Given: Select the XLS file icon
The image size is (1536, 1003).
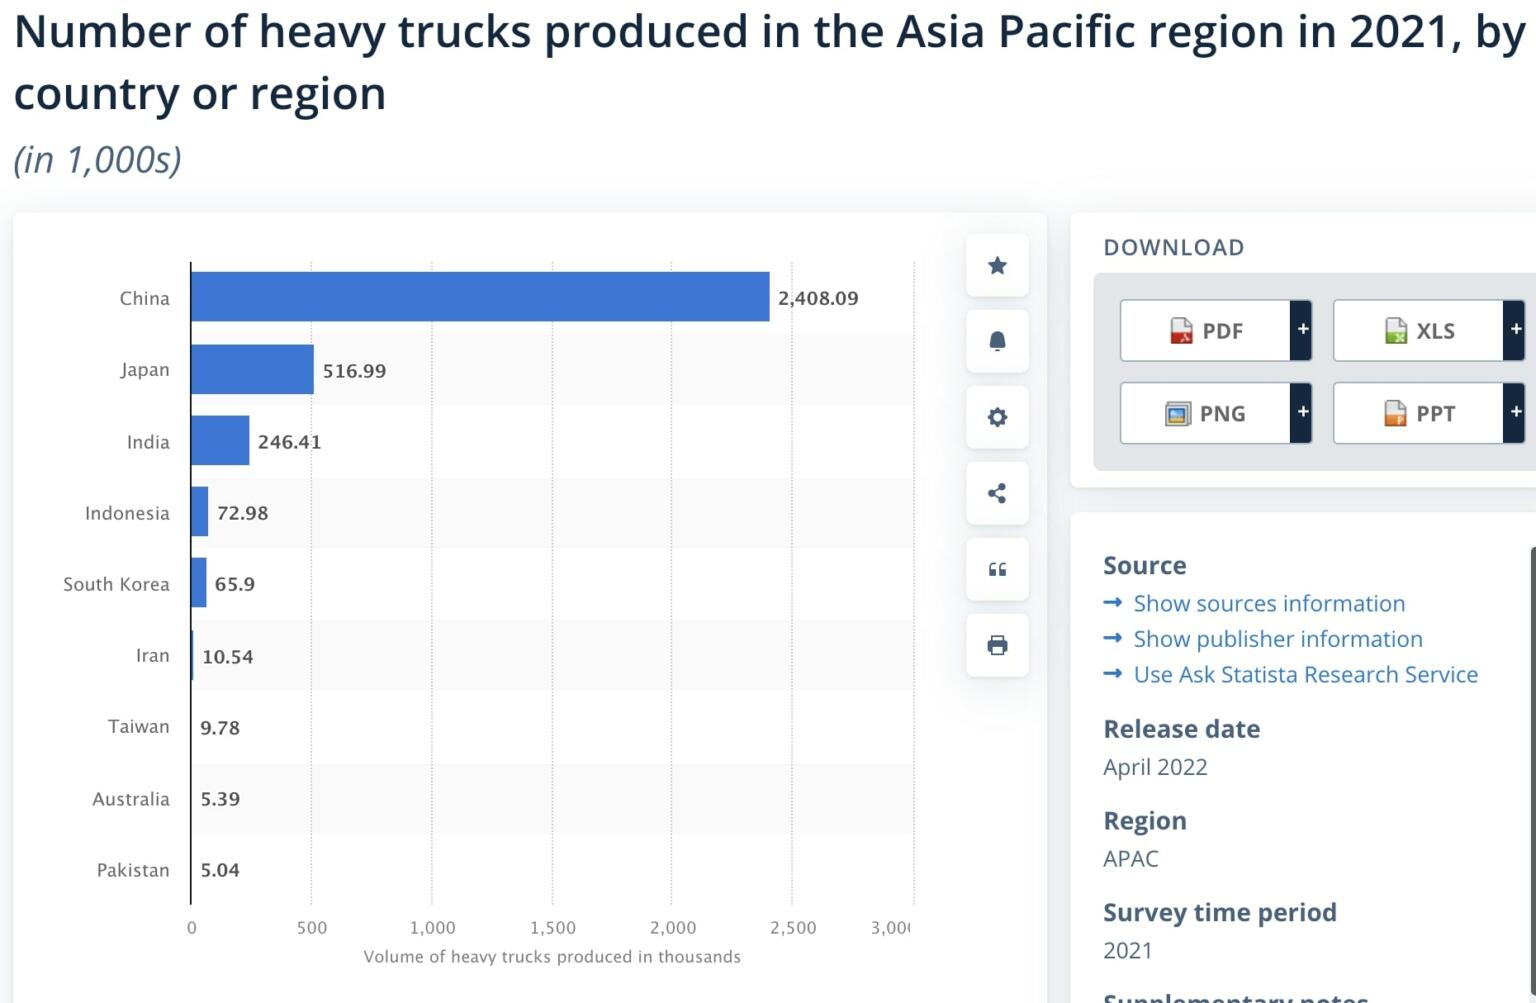Looking at the screenshot, I should pyautogui.click(x=1394, y=330).
